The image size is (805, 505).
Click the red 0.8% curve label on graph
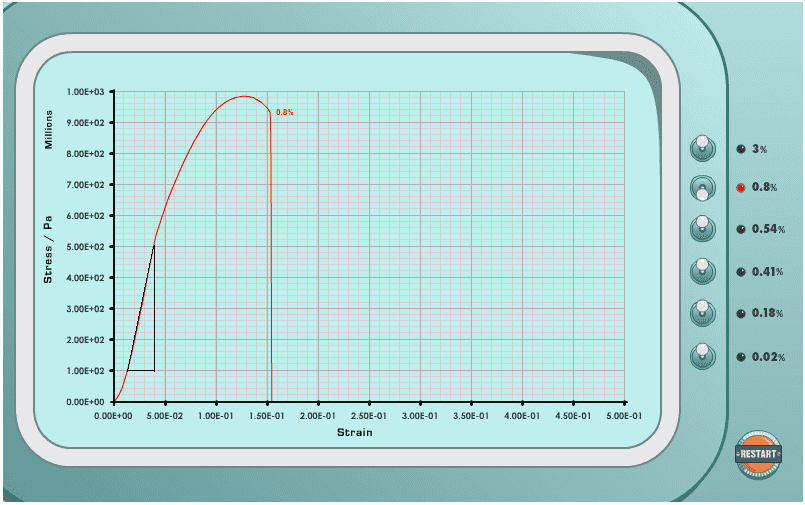point(284,112)
